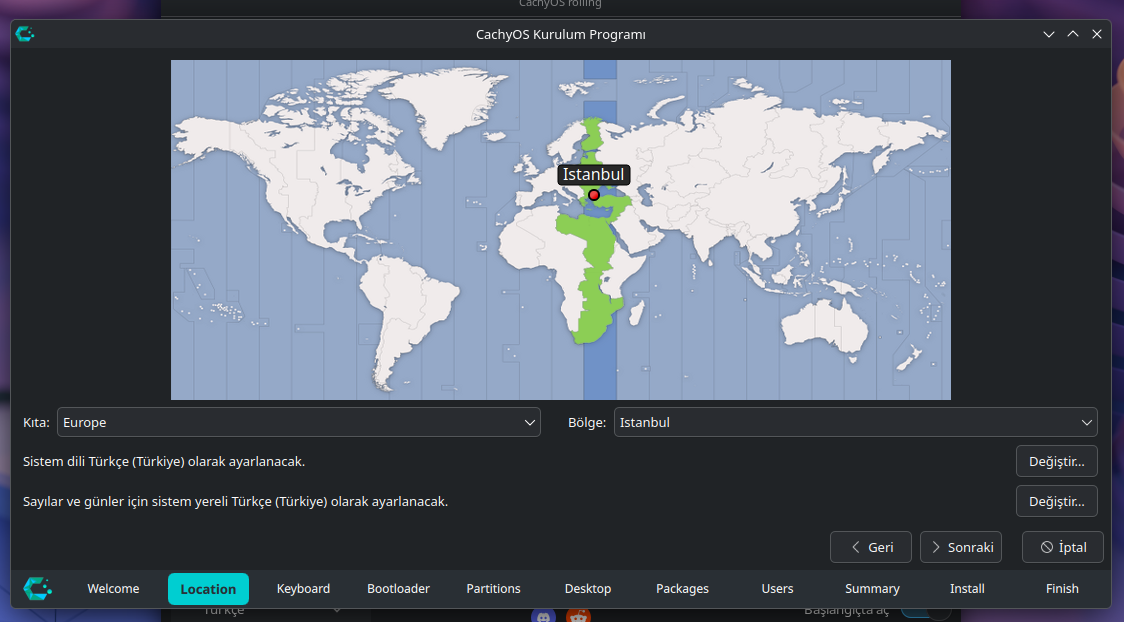Go back with the Geri button

tap(871, 547)
